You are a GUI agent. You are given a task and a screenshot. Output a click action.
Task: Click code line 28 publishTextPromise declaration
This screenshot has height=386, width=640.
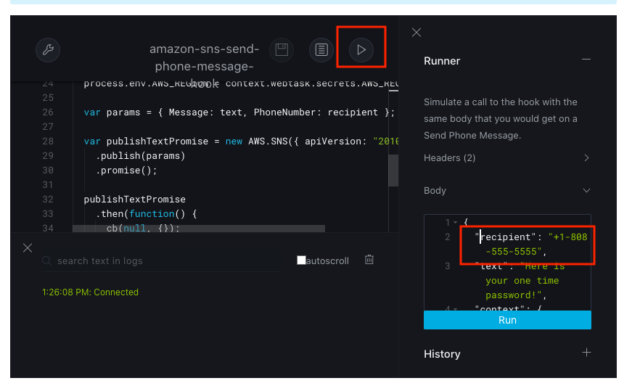click(x=241, y=141)
